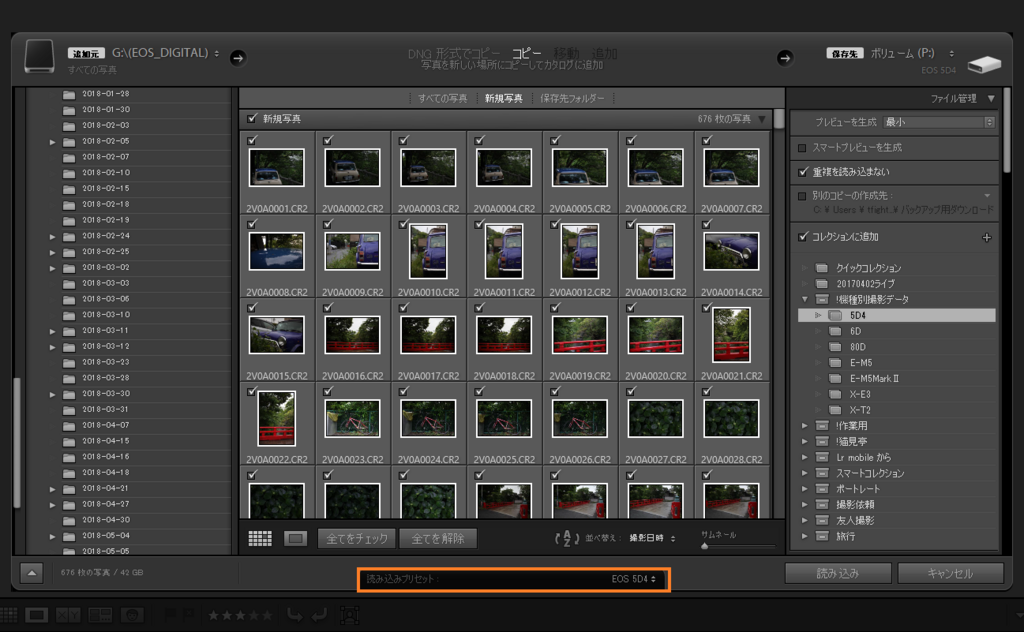Expand the !作業用 collection set
The image size is (1024, 632).
[805, 426]
